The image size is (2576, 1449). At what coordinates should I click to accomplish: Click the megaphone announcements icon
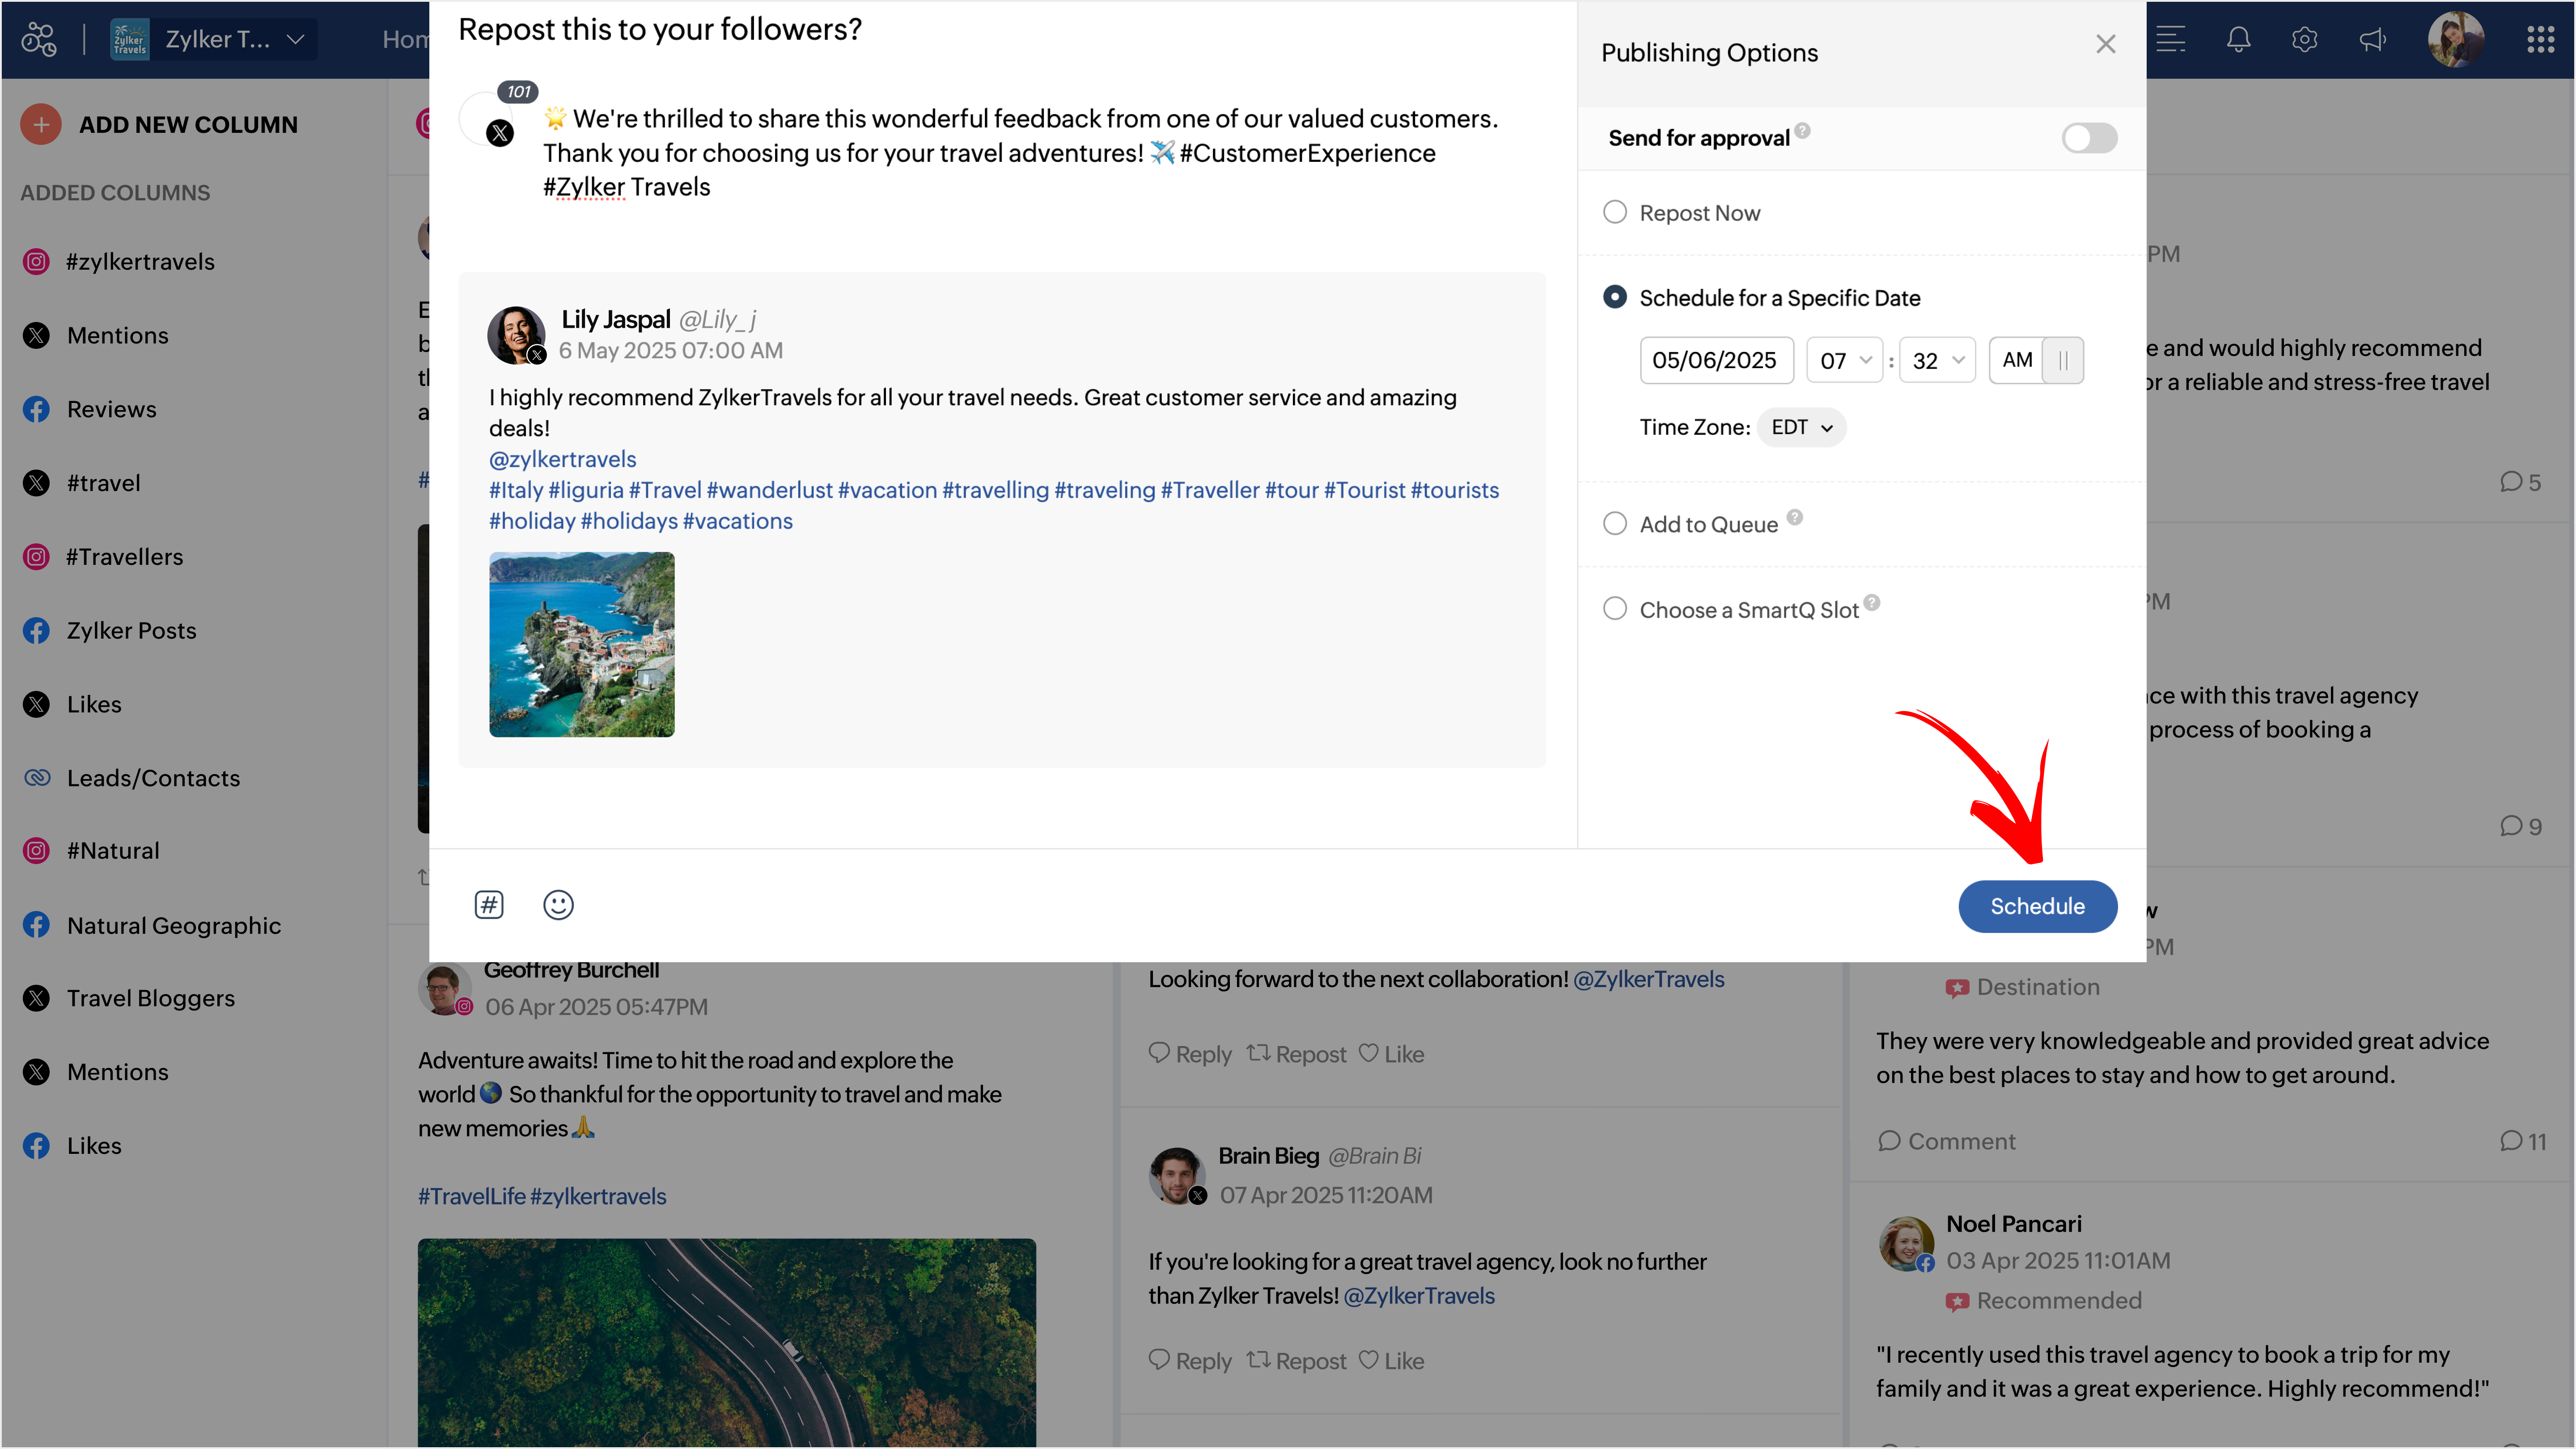pyautogui.click(x=2372, y=40)
